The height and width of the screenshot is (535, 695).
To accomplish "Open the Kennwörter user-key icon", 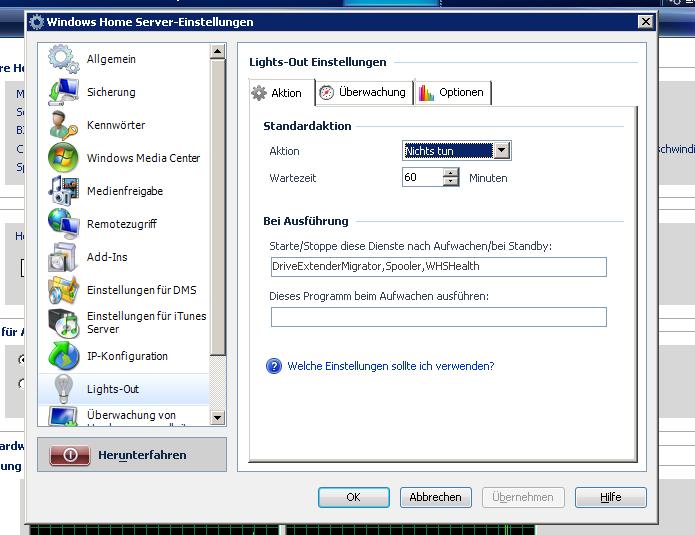I will [x=63, y=125].
